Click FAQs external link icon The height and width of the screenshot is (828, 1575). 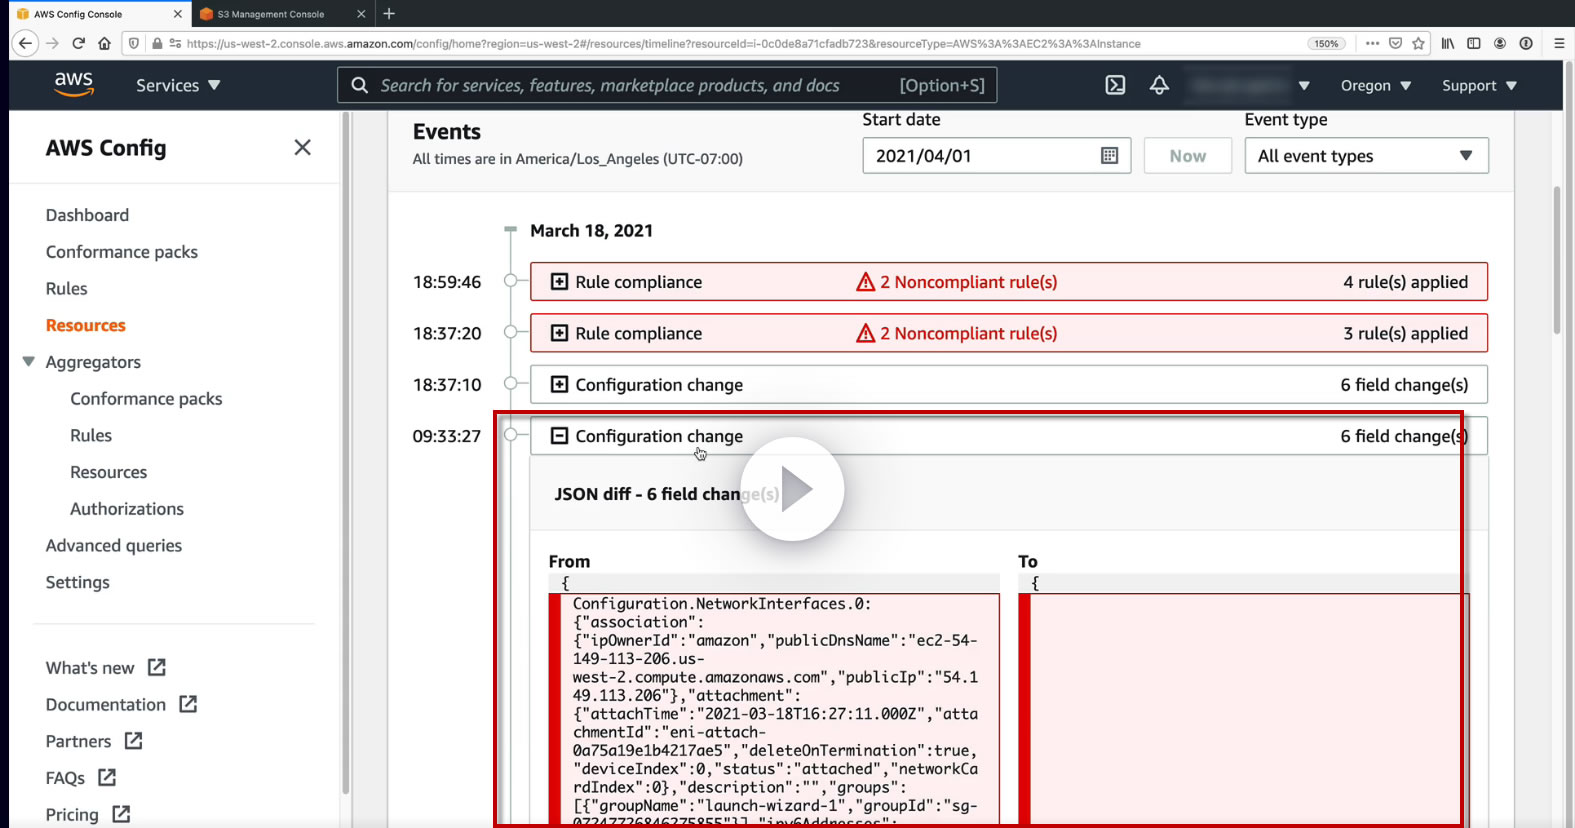(x=107, y=777)
